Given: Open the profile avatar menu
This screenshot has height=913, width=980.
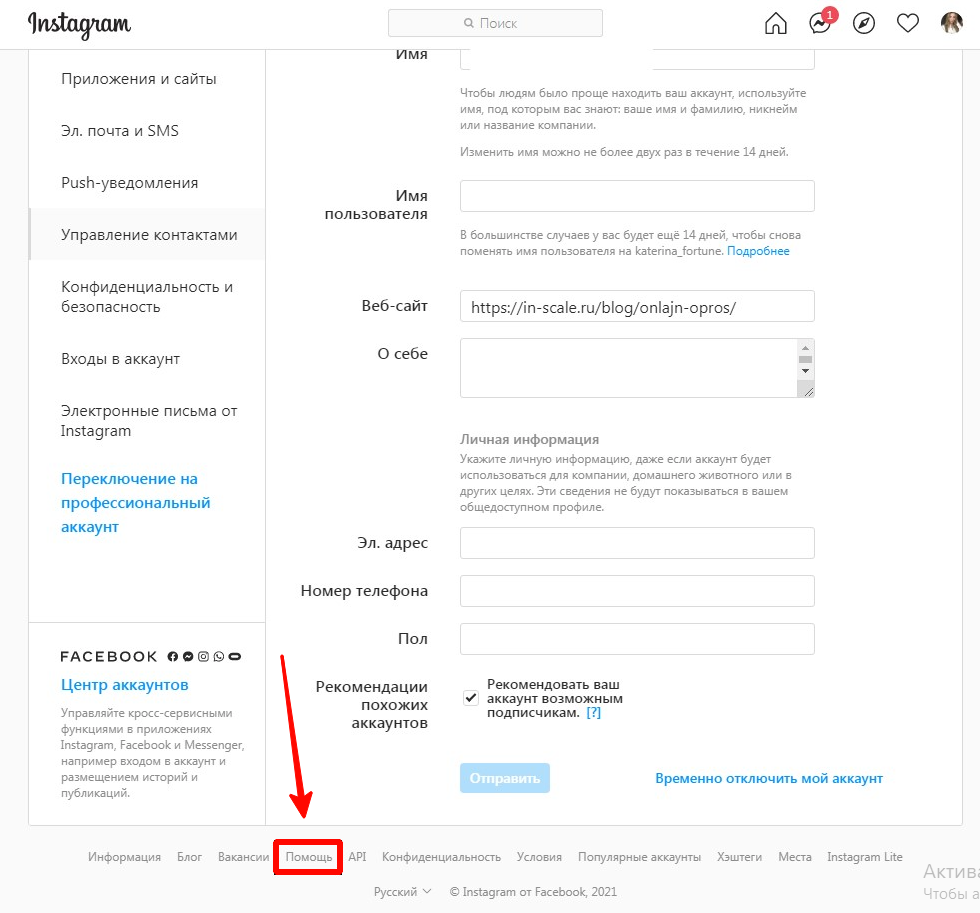Looking at the screenshot, I should [952, 23].
